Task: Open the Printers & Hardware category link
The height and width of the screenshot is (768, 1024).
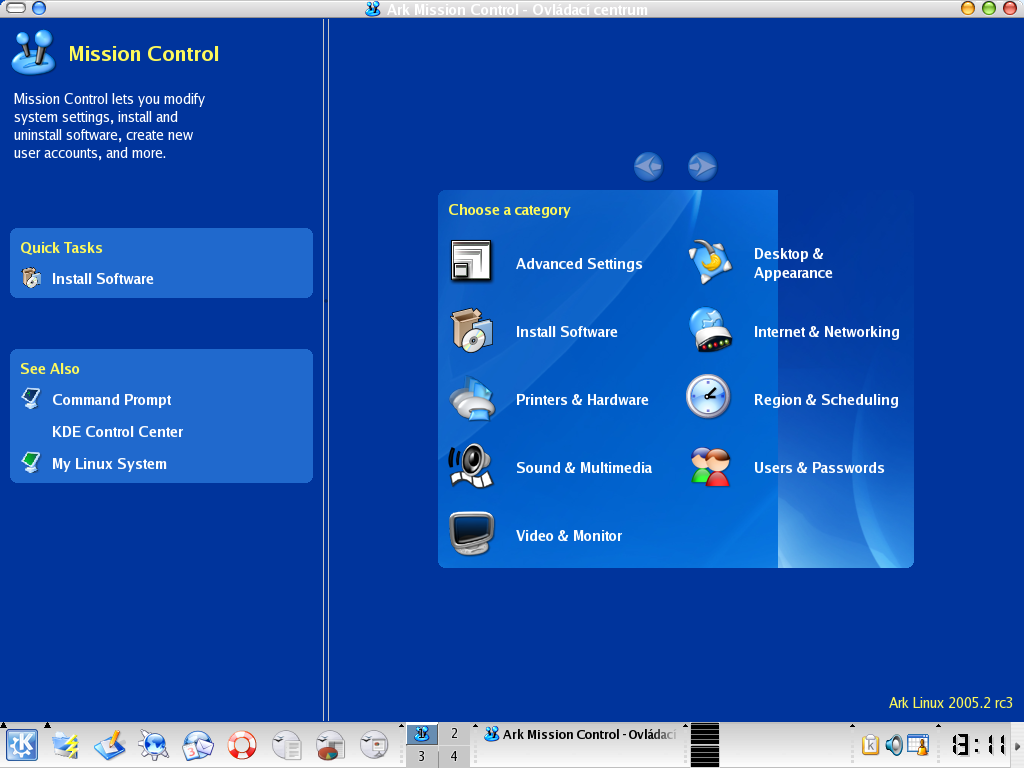Action: (582, 400)
